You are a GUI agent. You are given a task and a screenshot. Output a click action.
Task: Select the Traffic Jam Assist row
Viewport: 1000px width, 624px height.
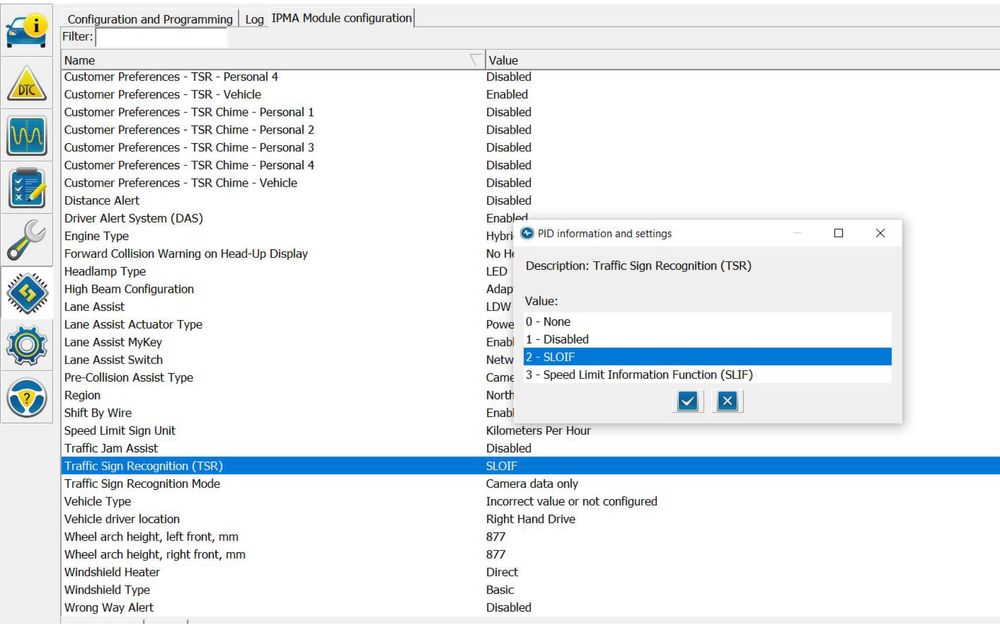pyautogui.click(x=111, y=448)
